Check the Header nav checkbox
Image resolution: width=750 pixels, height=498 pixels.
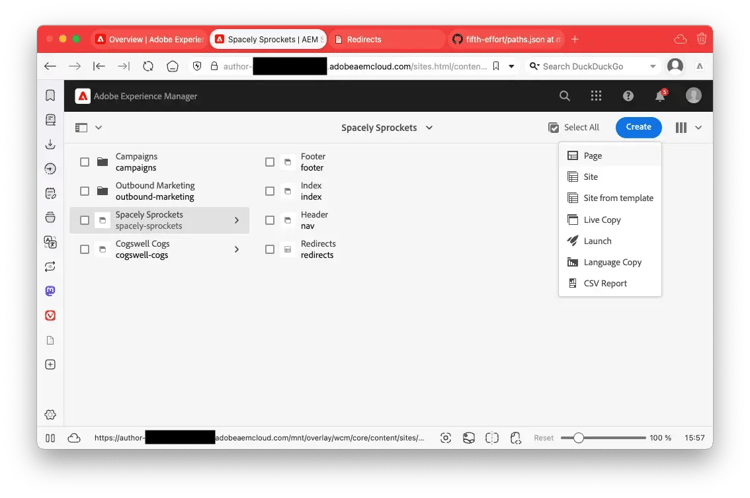270,221
